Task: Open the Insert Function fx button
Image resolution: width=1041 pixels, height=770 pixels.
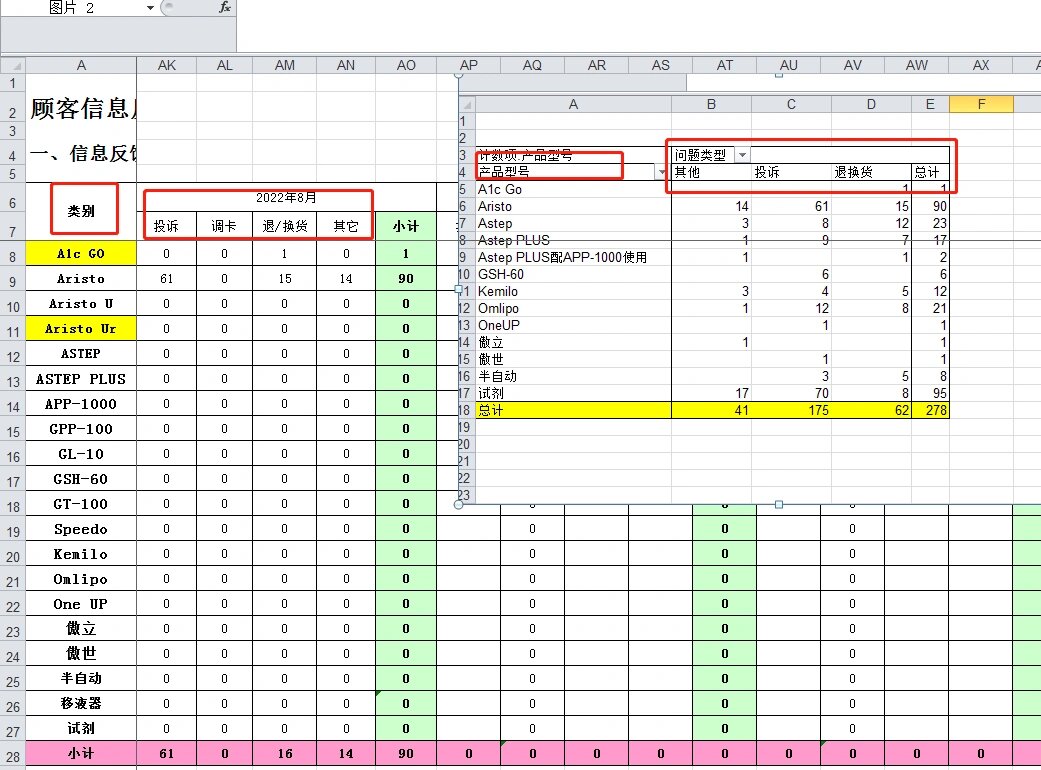Action: (x=224, y=7)
